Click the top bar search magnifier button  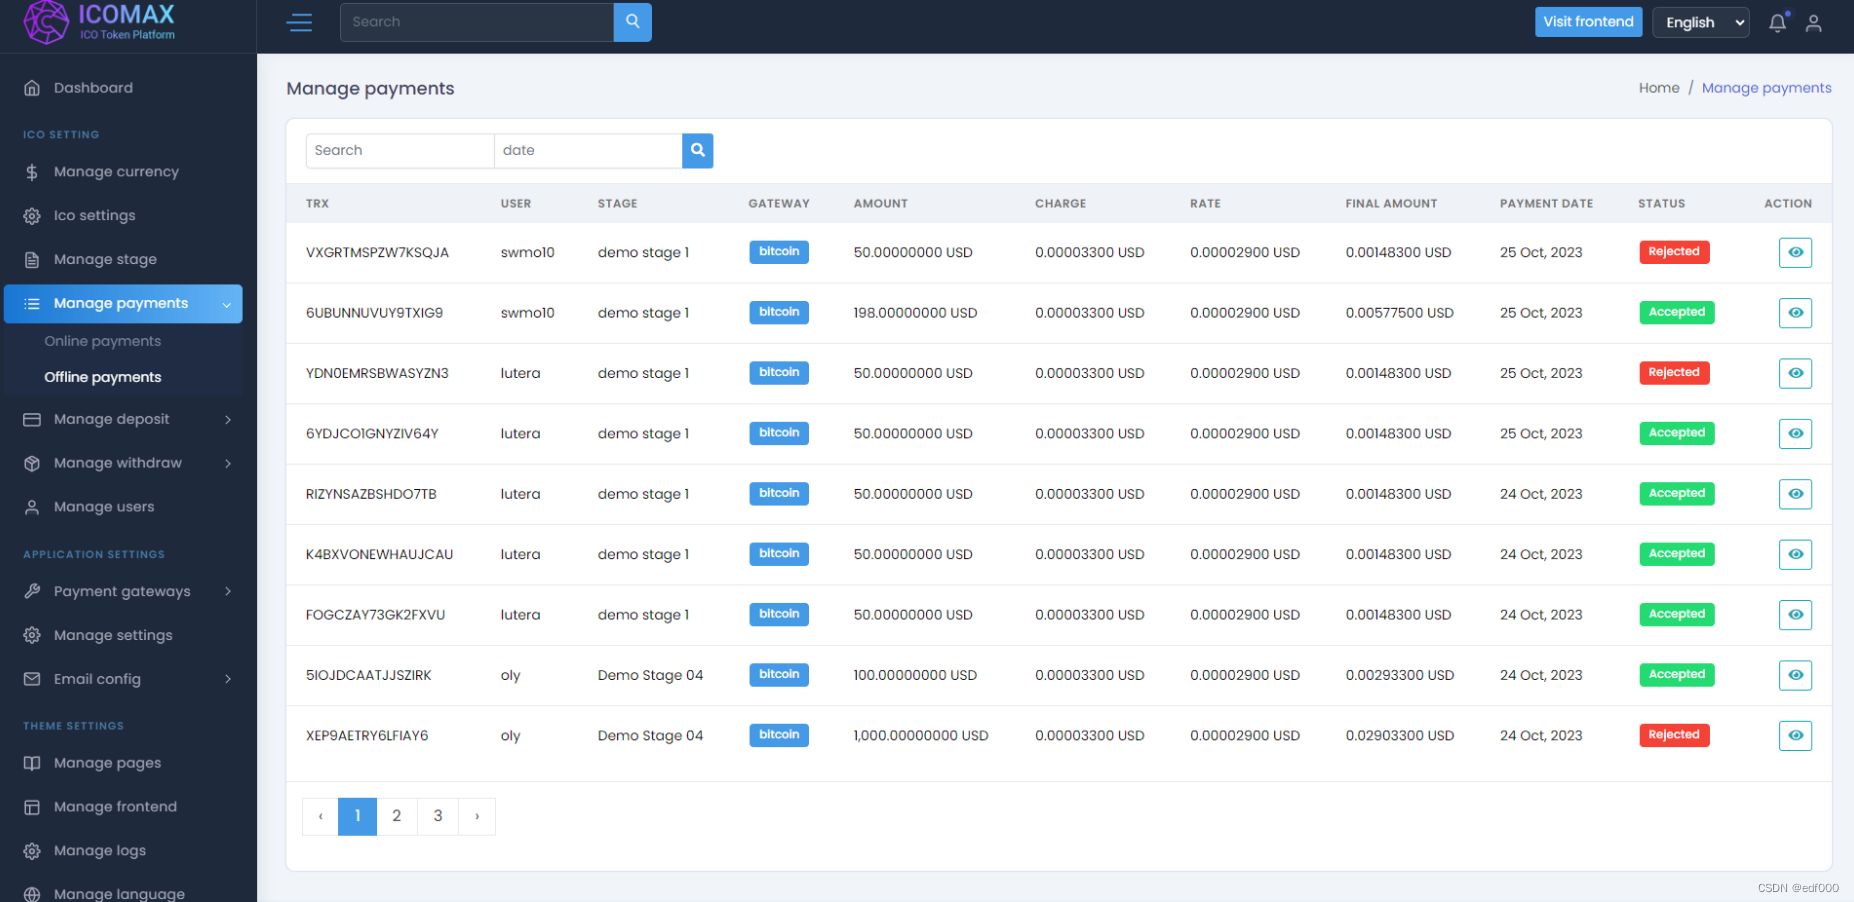[x=632, y=22]
